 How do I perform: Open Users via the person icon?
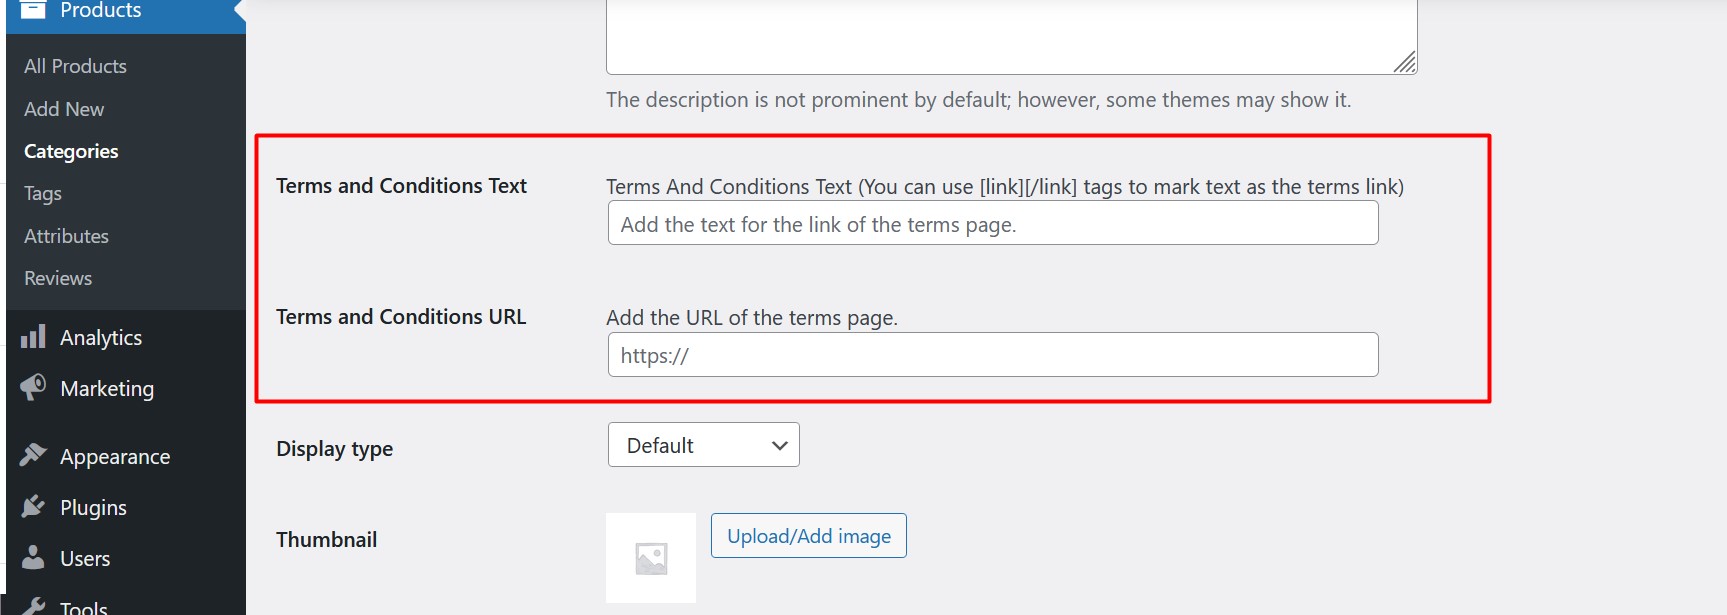click(33, 558)
